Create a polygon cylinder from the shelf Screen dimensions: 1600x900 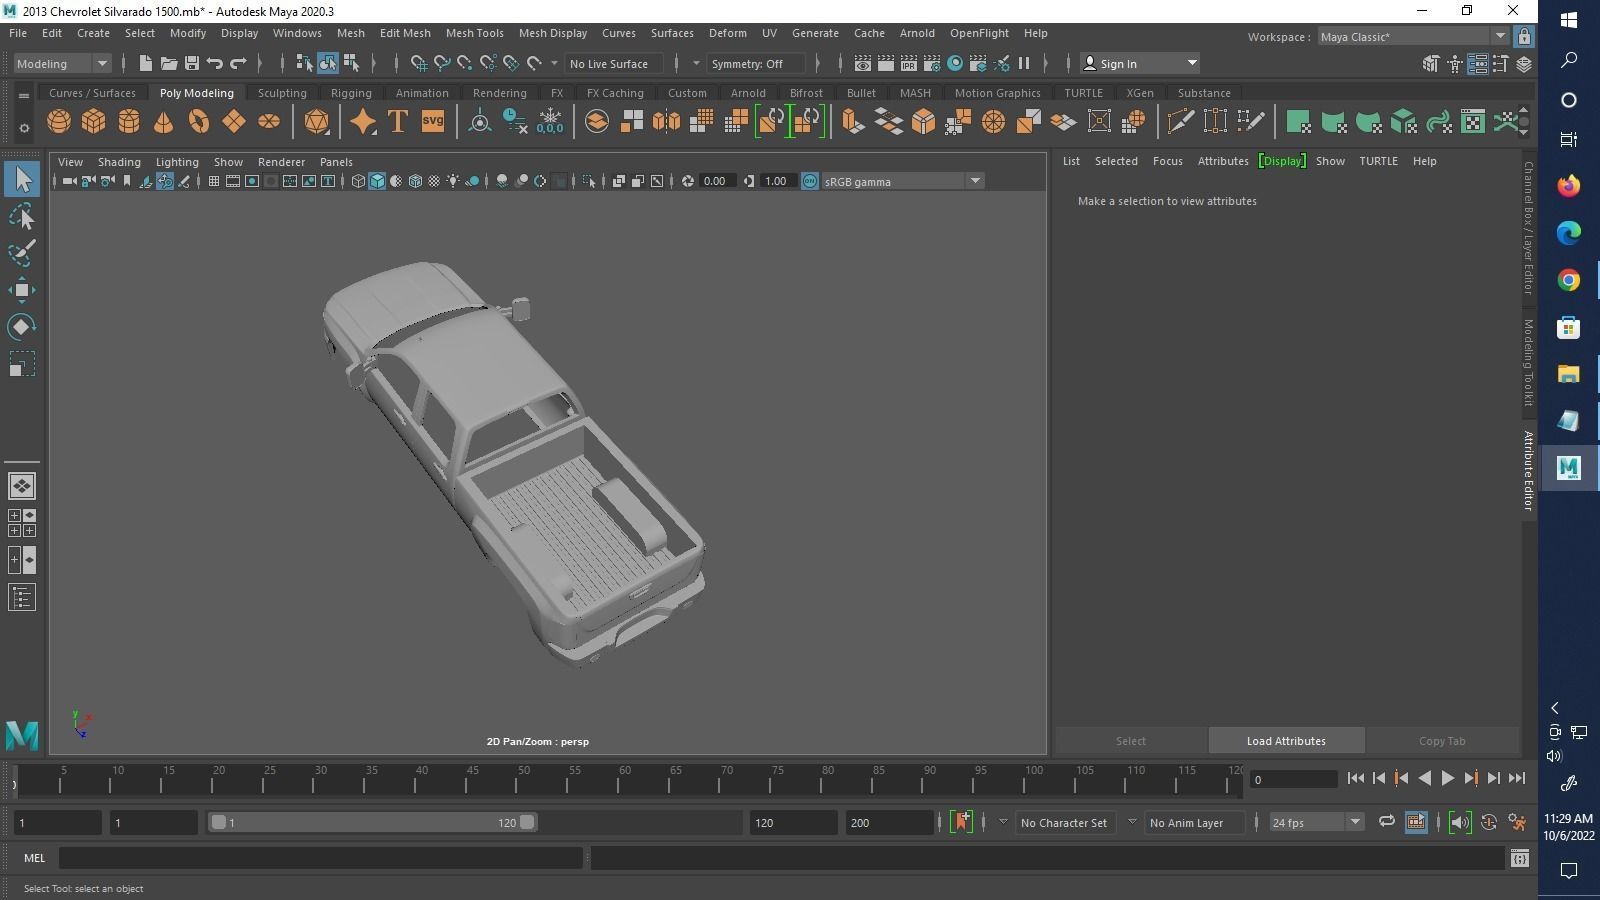129,122
